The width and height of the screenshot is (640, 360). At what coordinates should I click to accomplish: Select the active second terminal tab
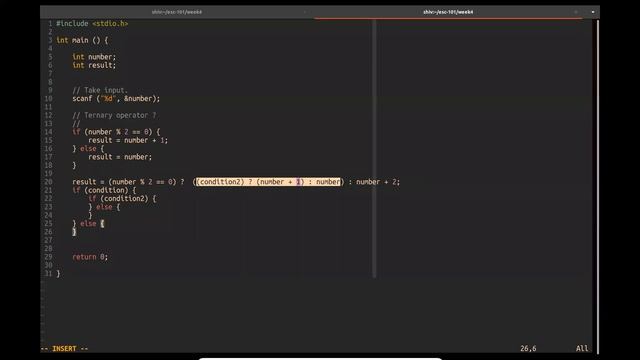[448, 12]
